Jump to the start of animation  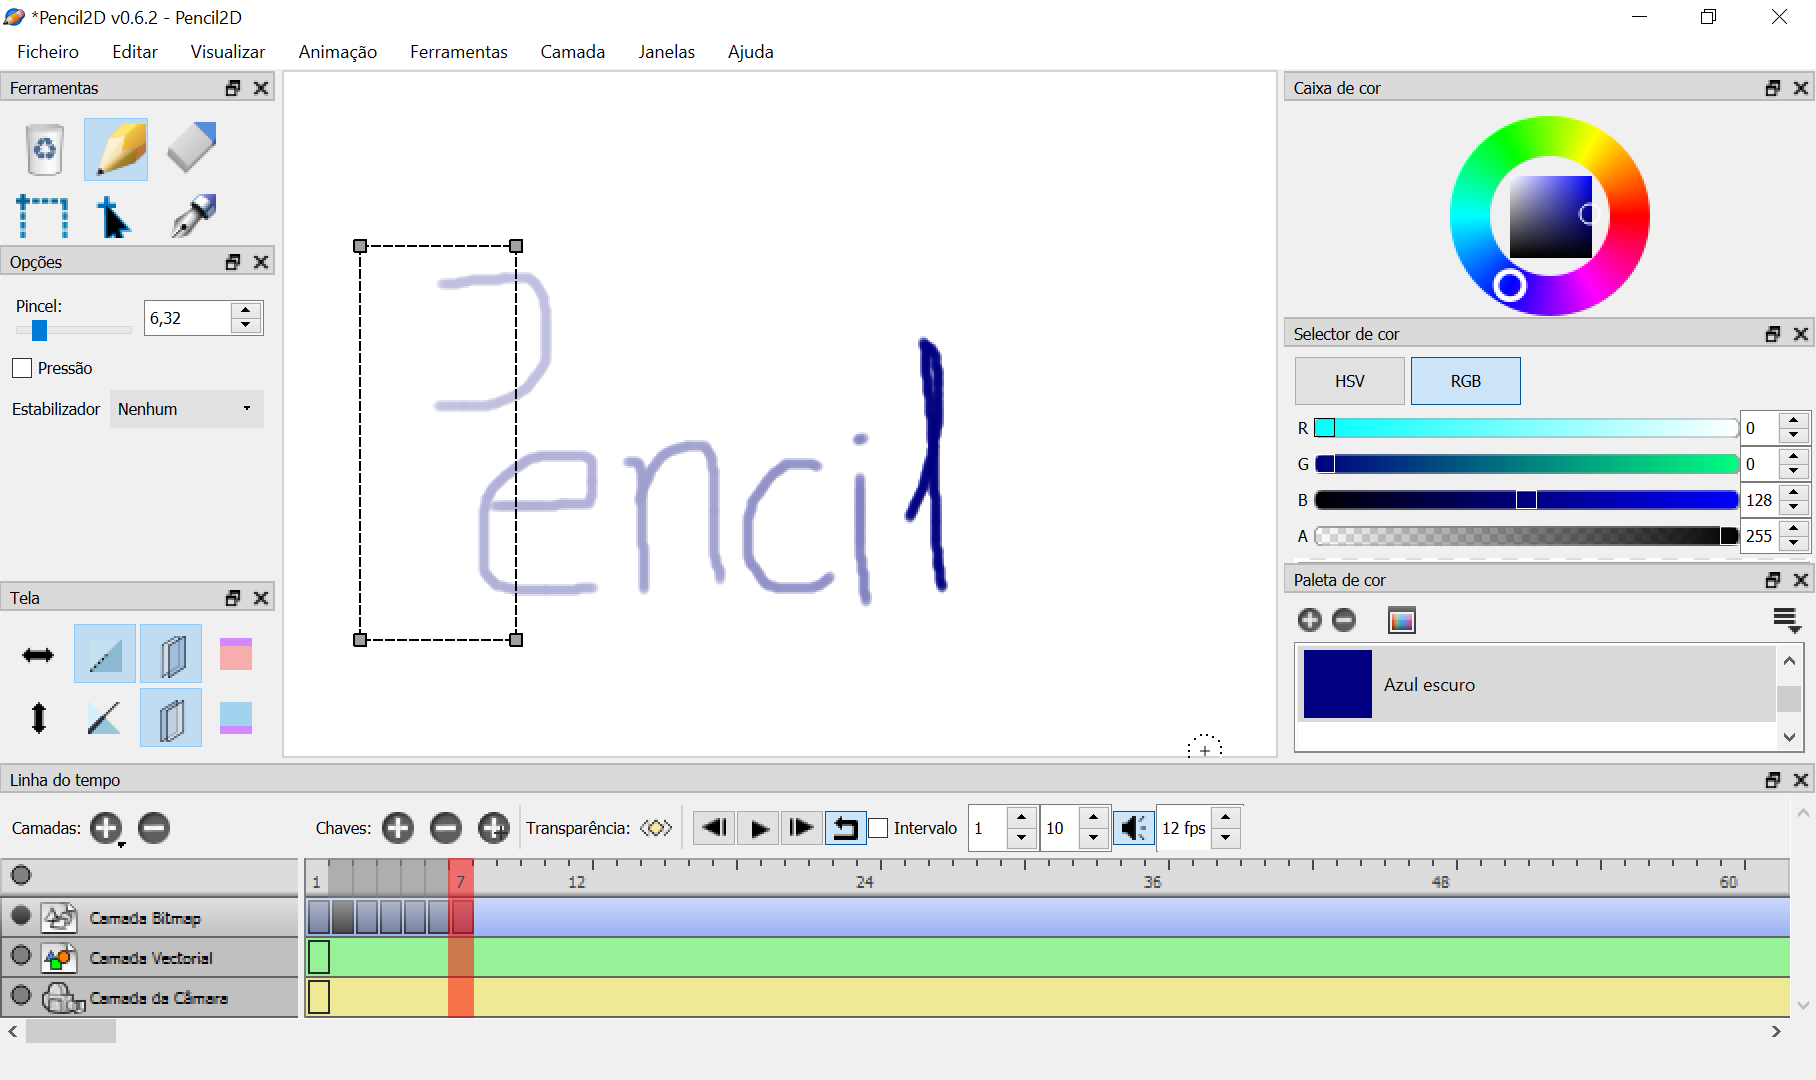(x=714, y=828)
